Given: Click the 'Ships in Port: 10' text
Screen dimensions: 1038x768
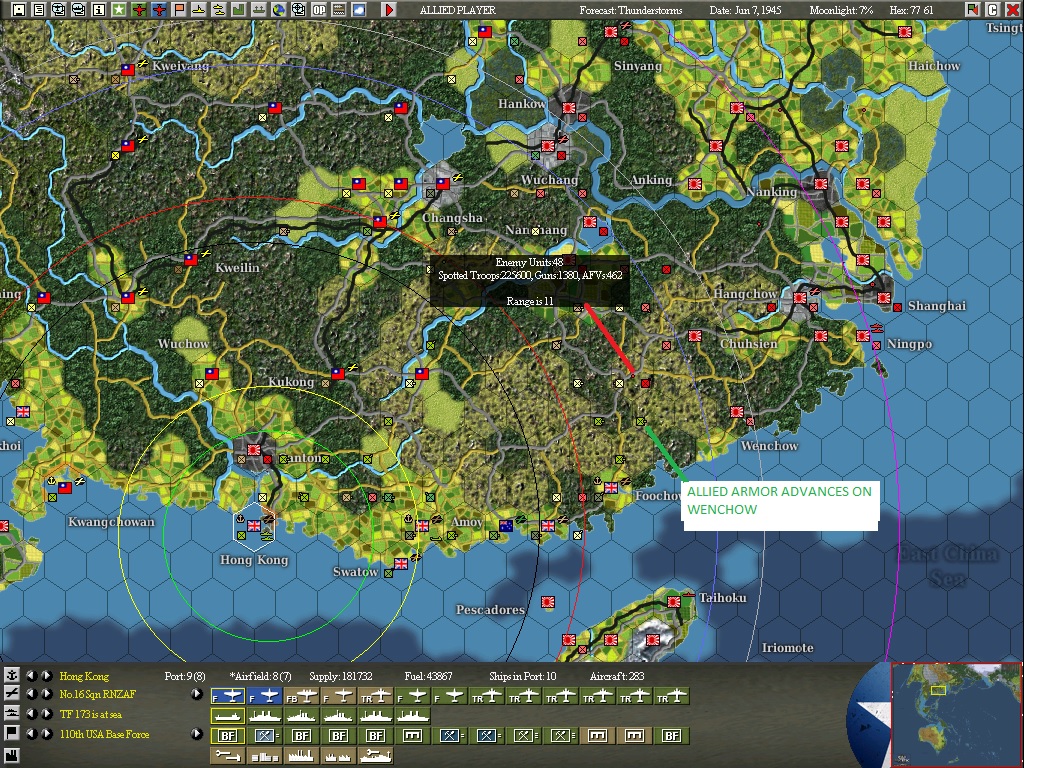Looking at the screenshot, I should (522, 676).
